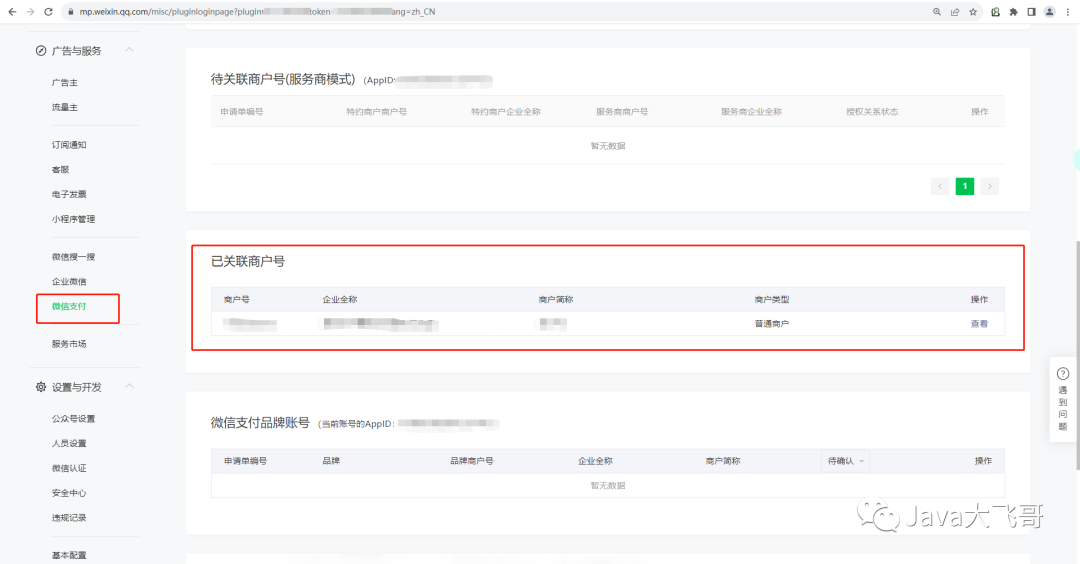
Task: Open 基本配置 in the sidebar
Action: pos(69,555)
